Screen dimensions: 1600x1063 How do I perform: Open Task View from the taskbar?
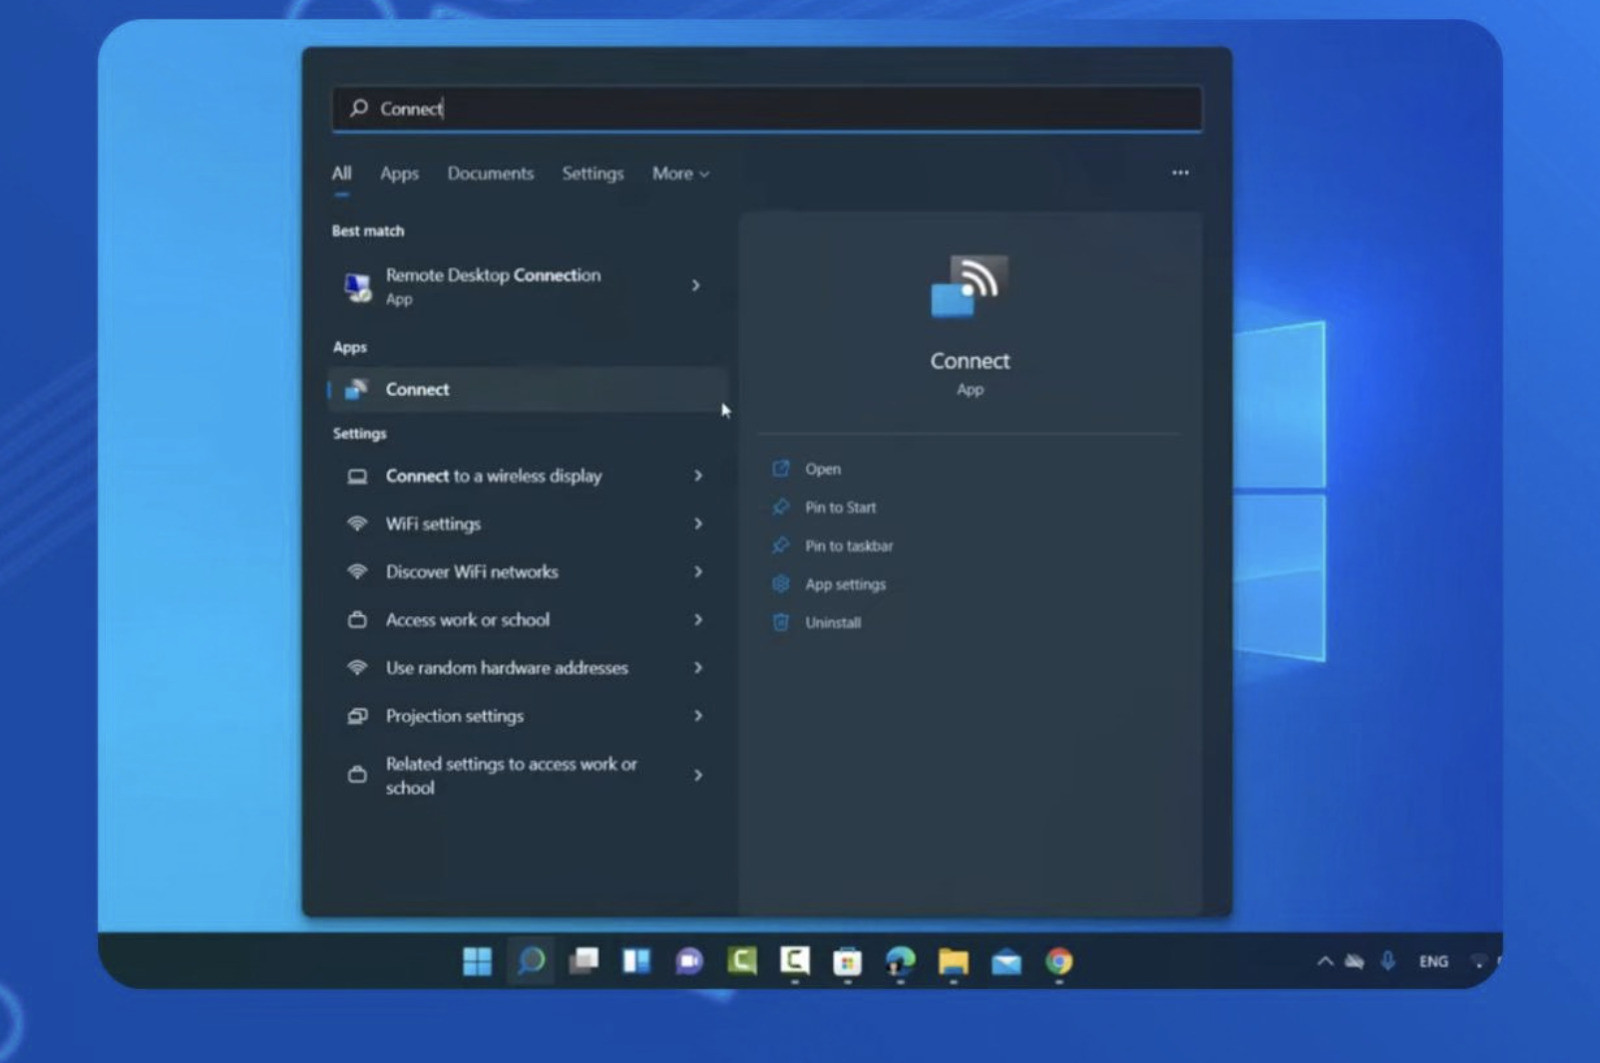(x=583, y=961)
